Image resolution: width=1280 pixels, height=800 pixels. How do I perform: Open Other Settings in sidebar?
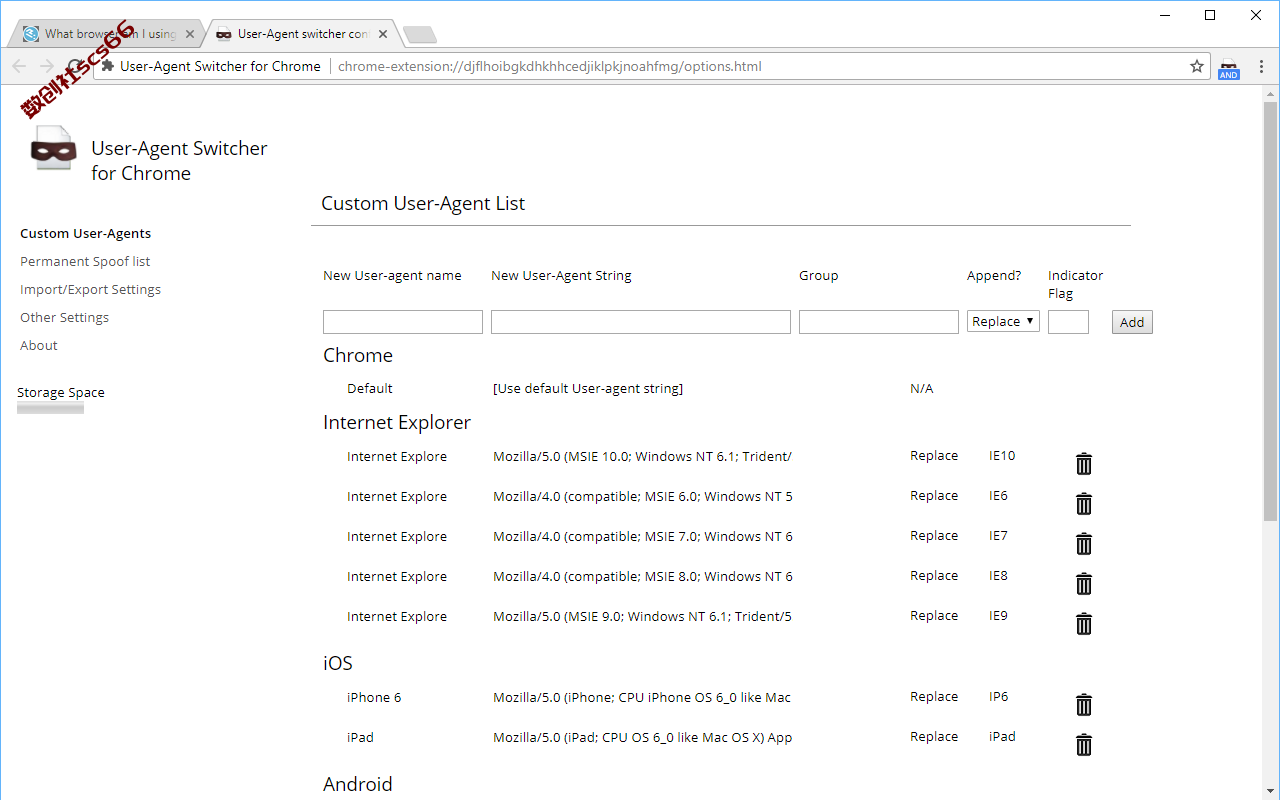coord(64,317)
